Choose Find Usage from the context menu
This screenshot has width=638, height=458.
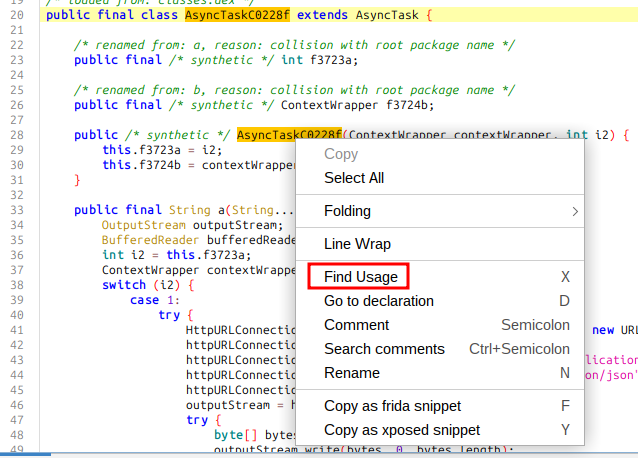point(361,277)
